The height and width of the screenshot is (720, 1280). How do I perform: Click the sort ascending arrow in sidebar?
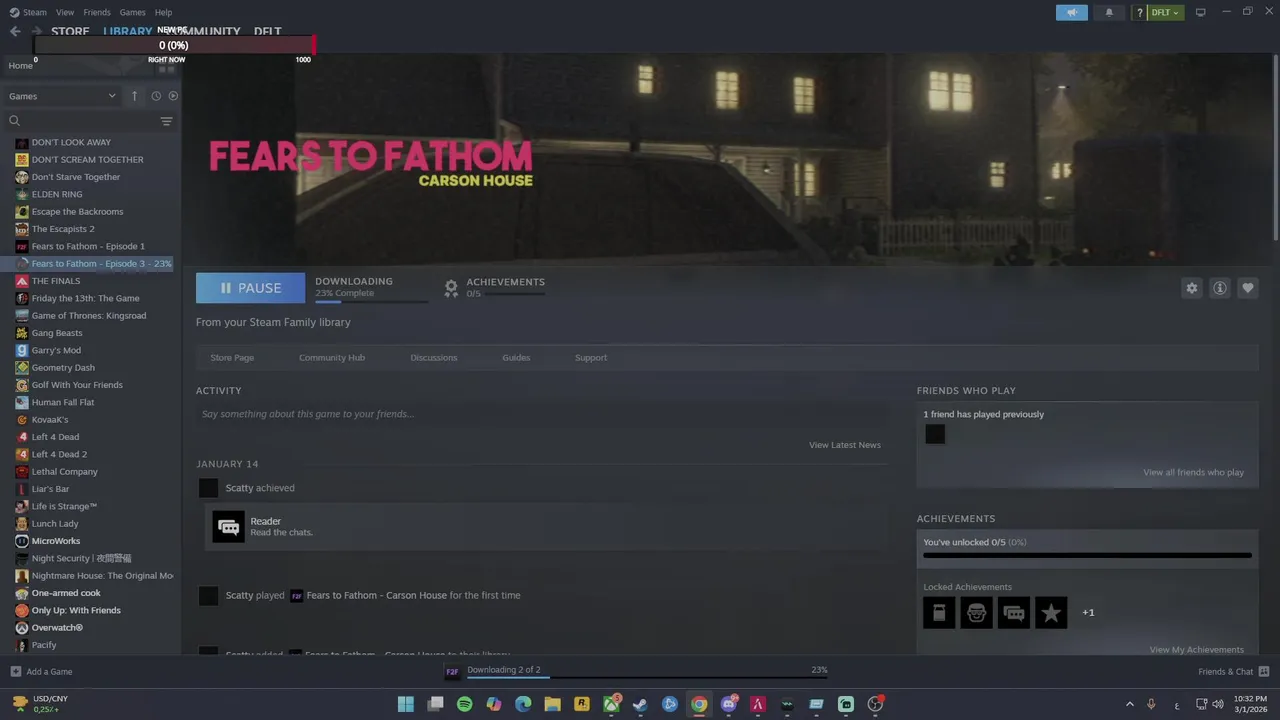point(134,96)
